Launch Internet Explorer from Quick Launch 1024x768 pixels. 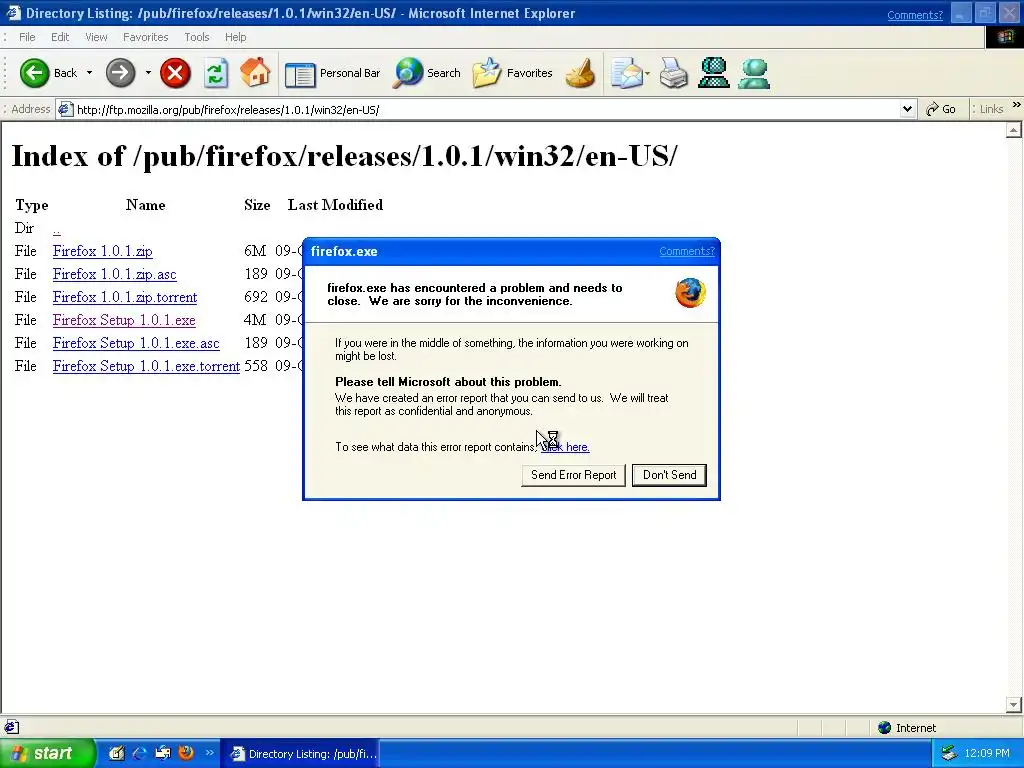click(139, 753)
